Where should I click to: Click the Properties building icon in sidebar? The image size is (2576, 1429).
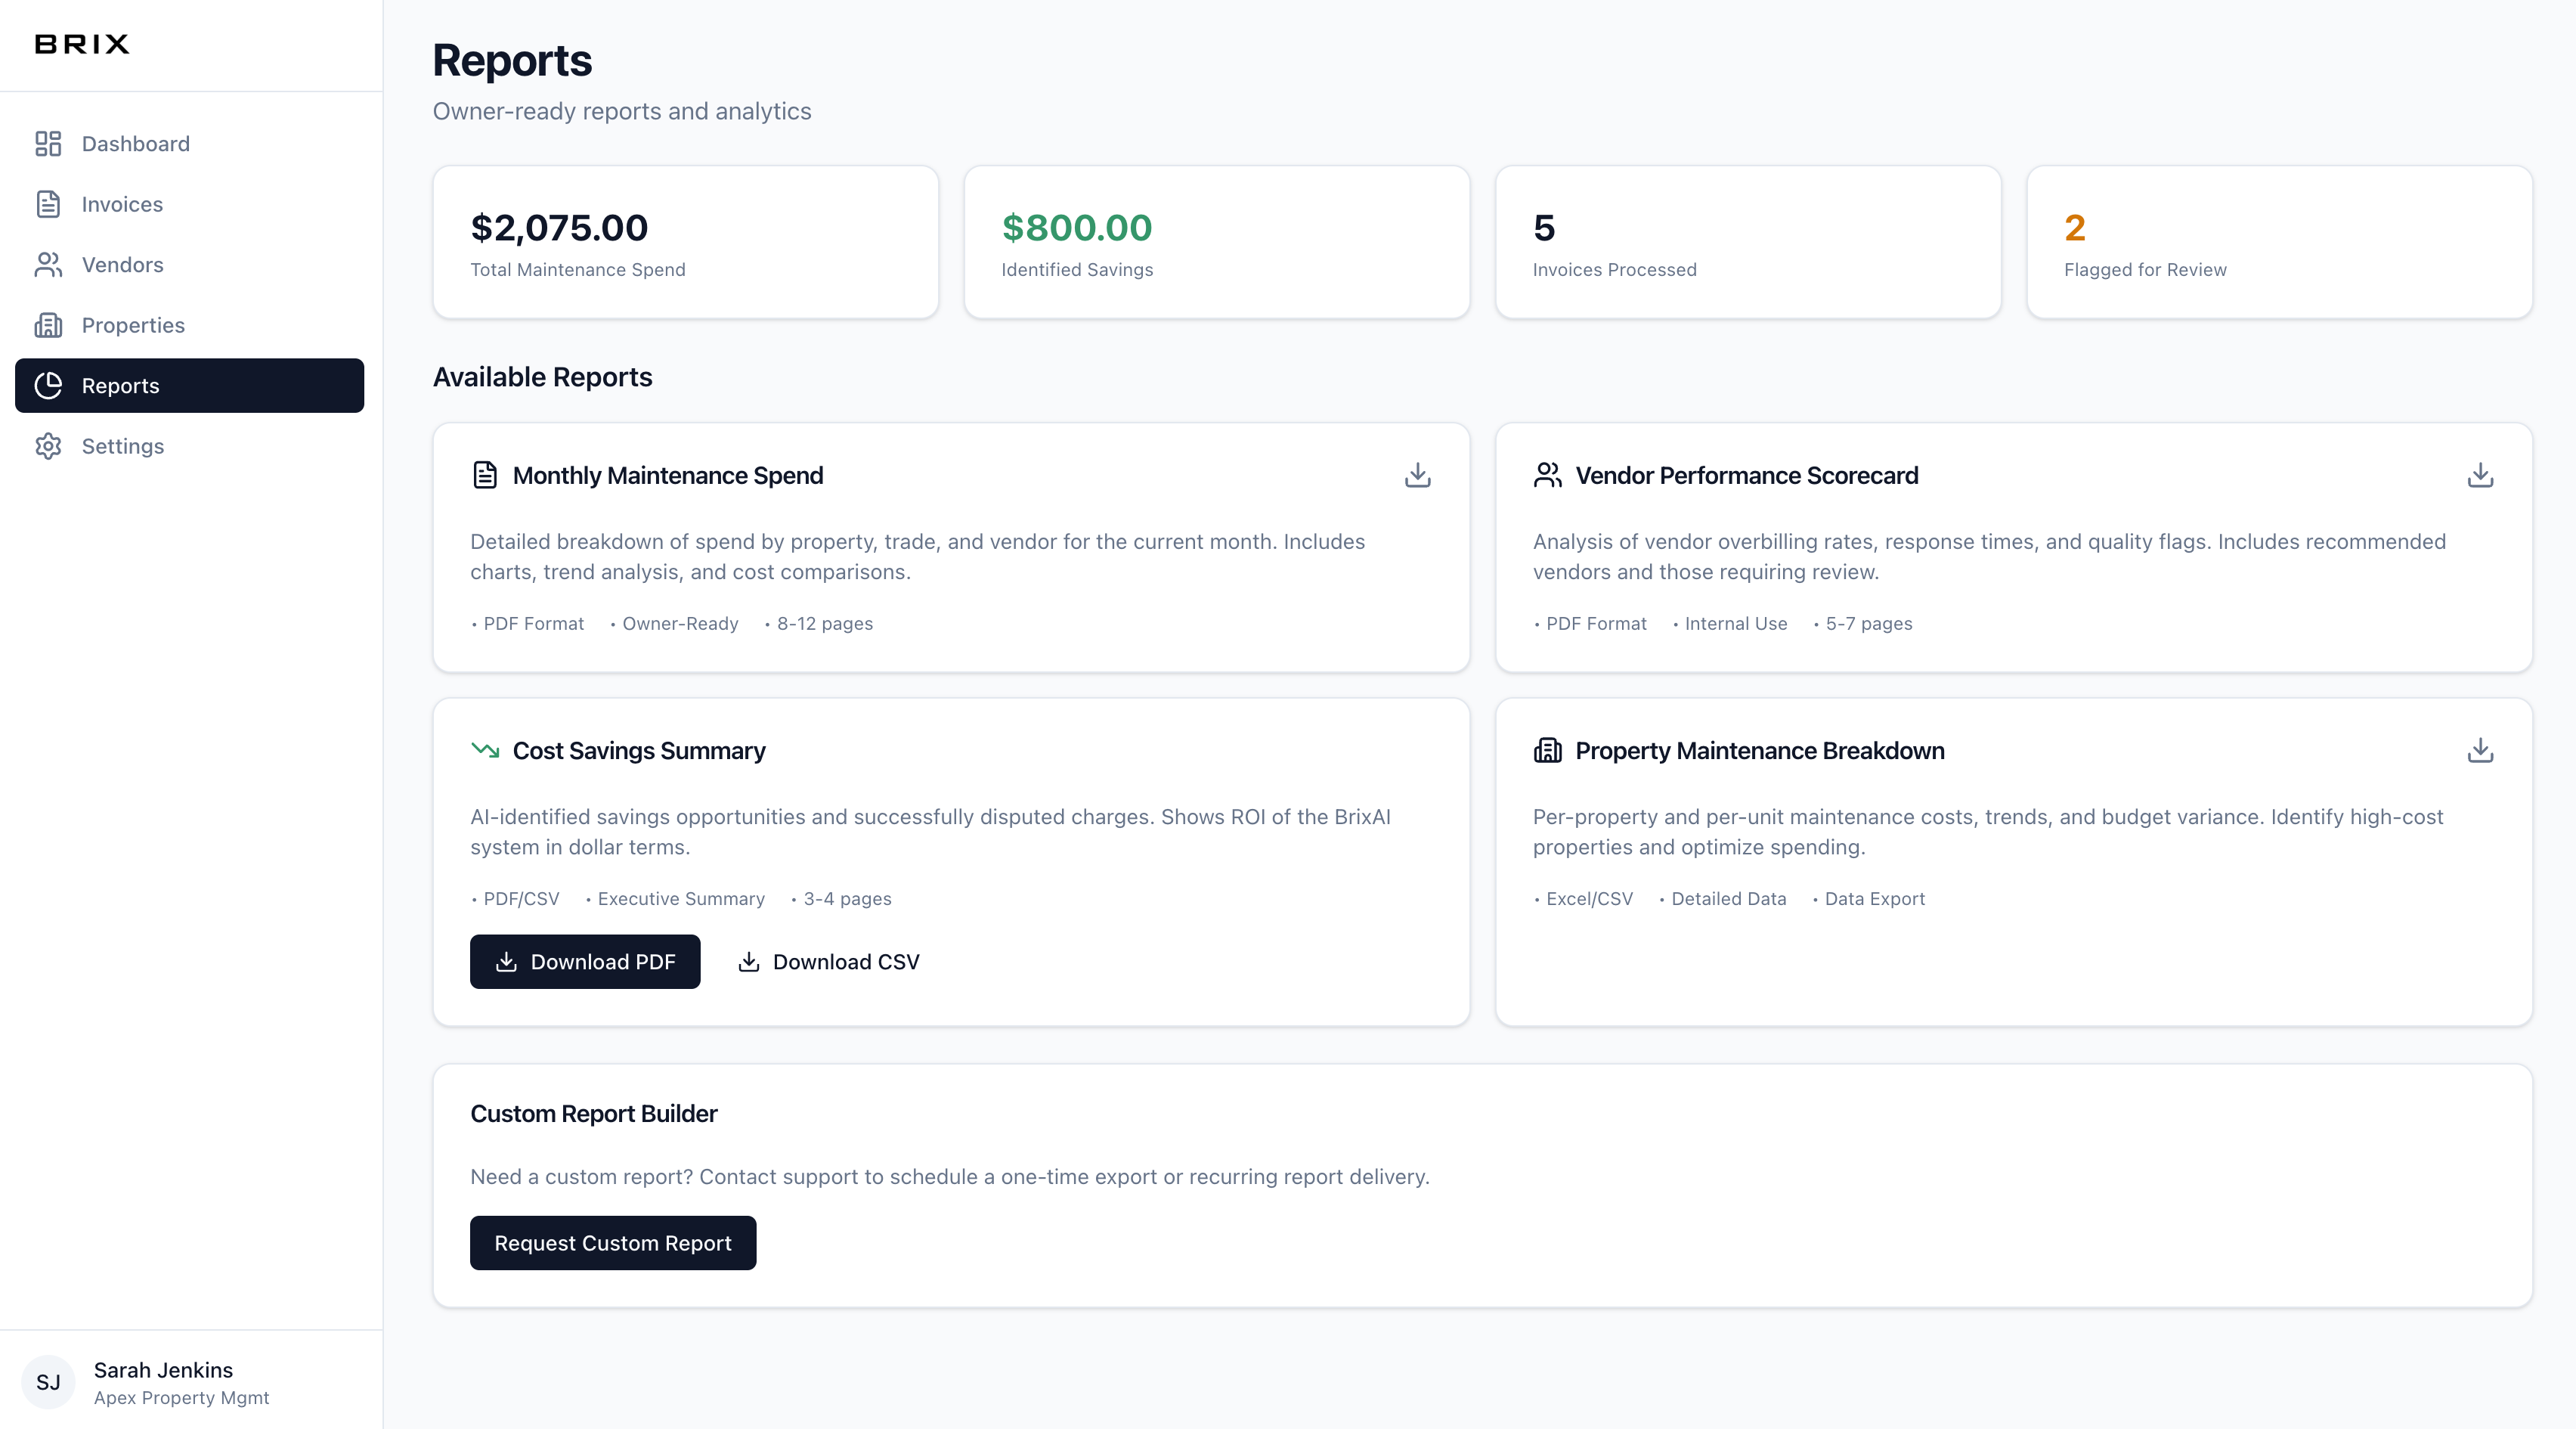click(48, 325)
